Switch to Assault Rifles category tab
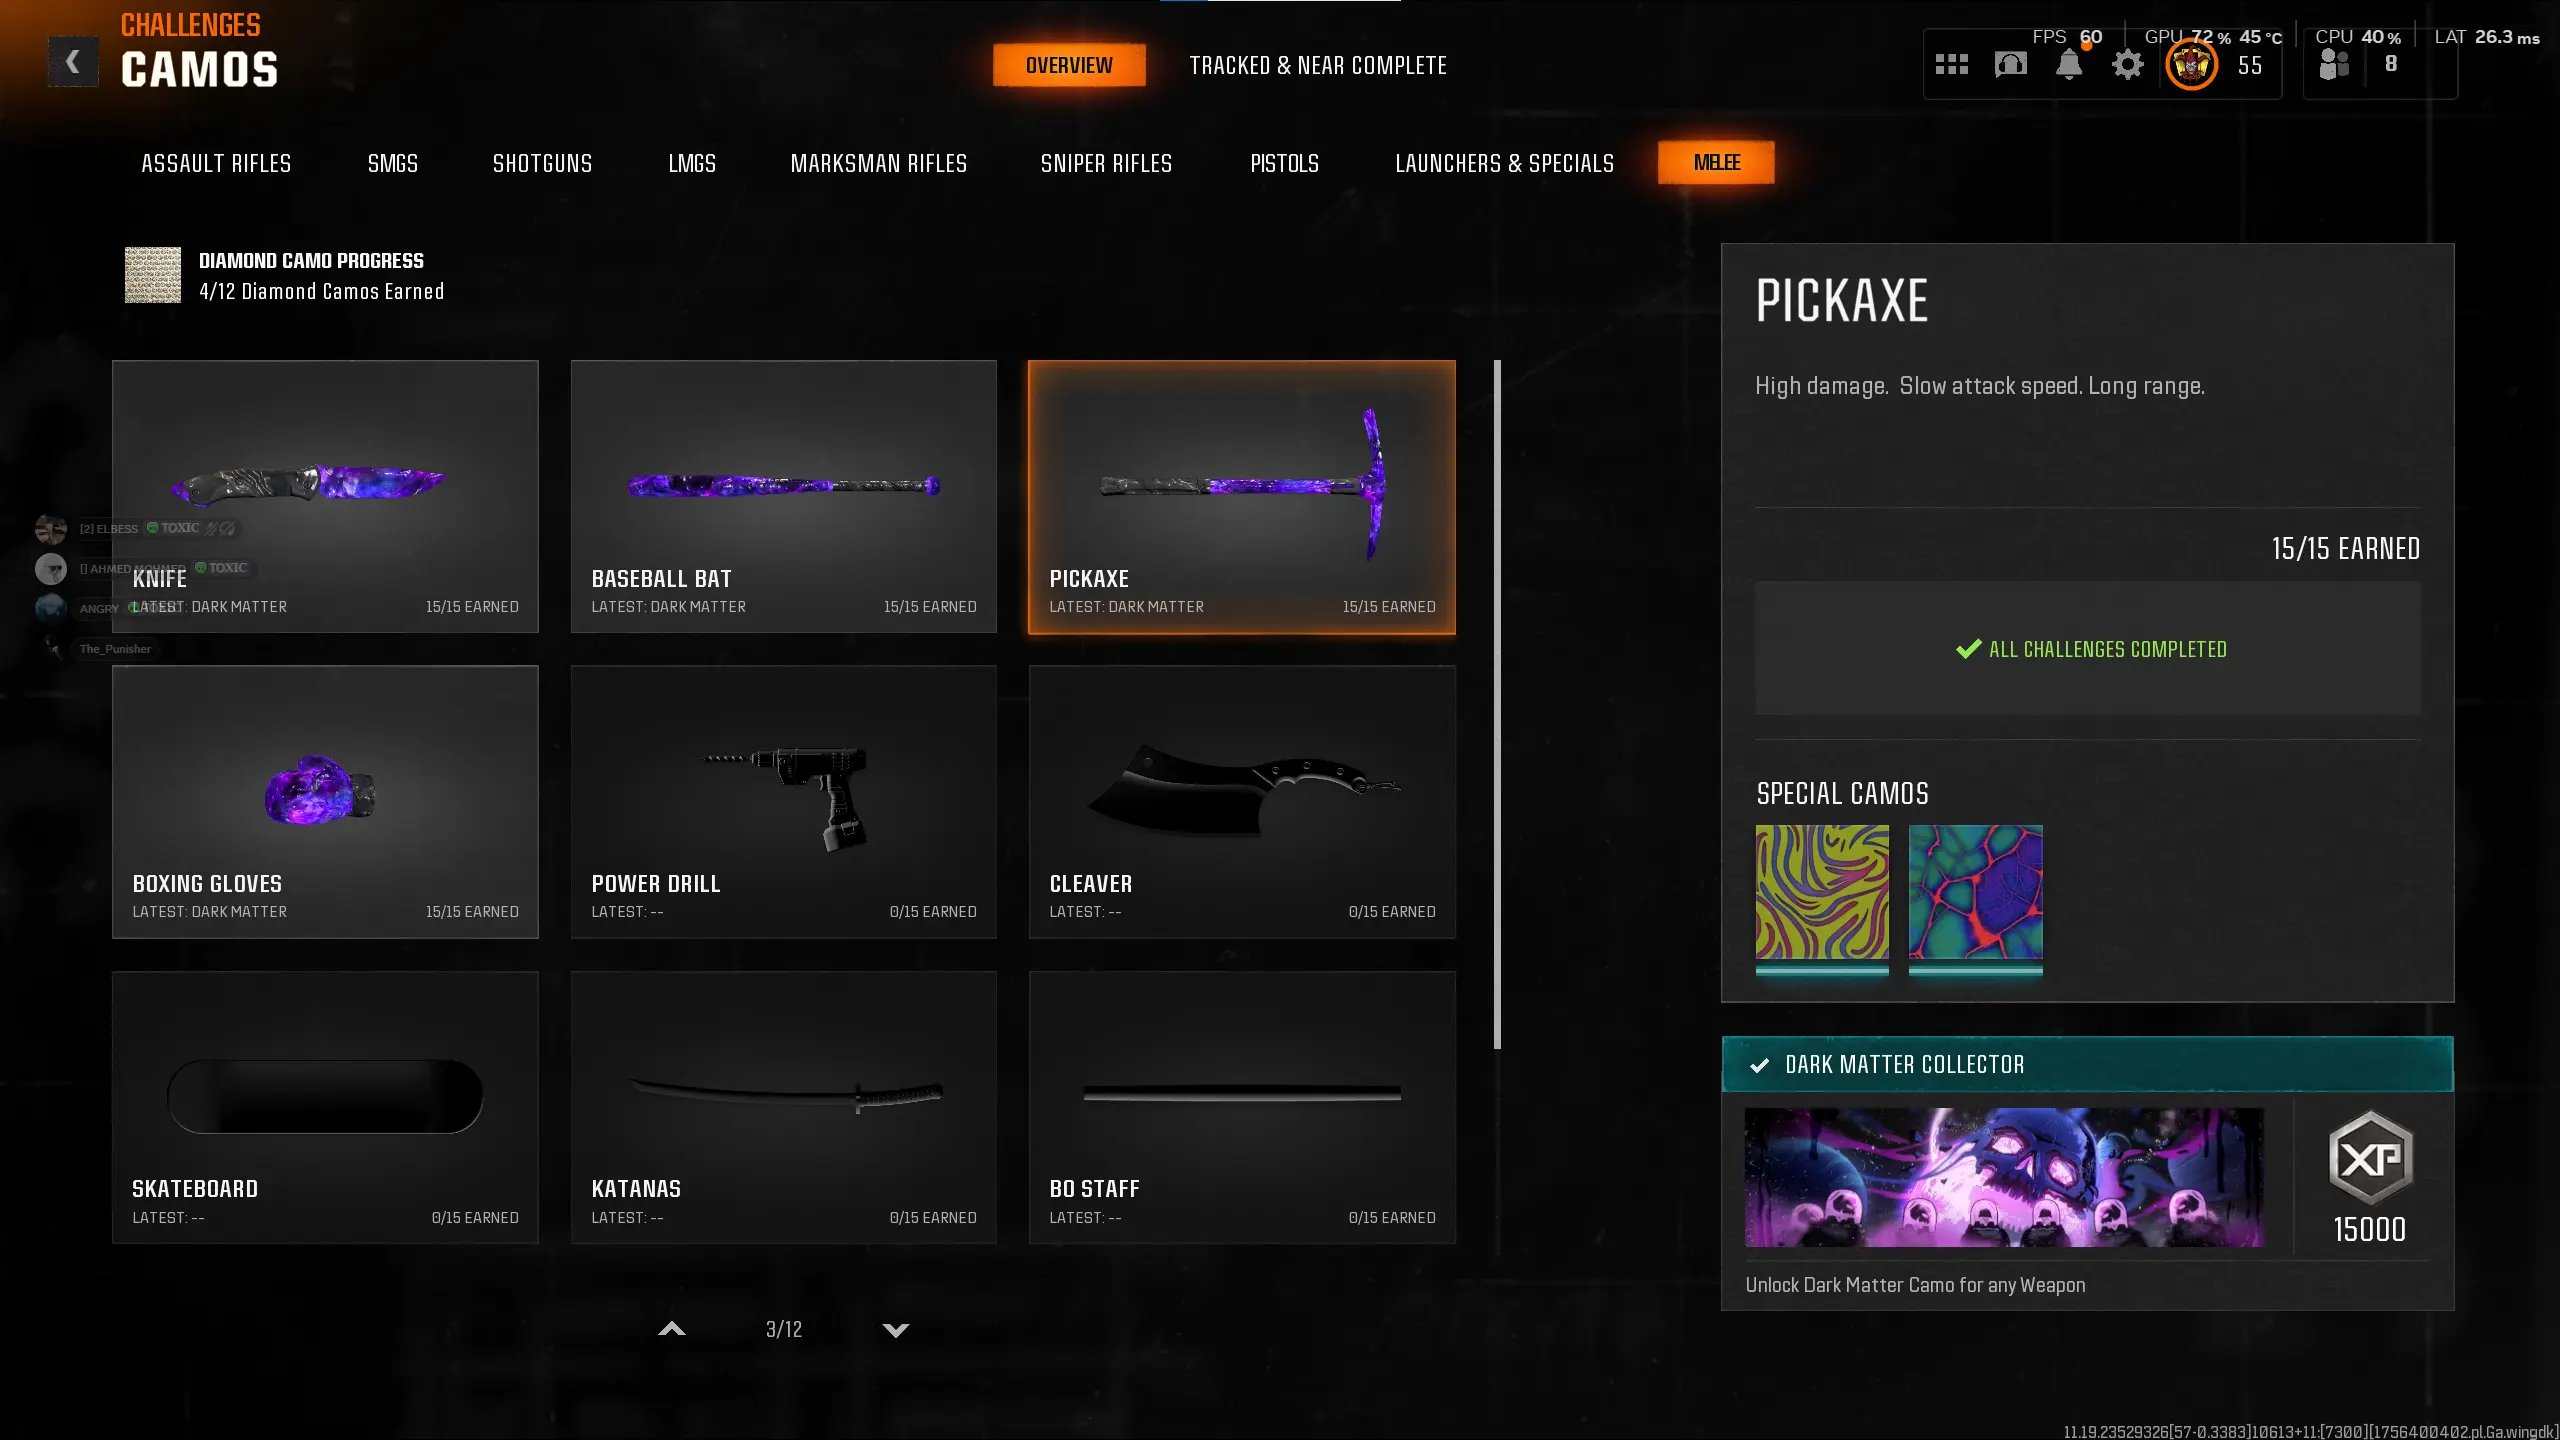2560x1440 pixels. pos(216,163)
